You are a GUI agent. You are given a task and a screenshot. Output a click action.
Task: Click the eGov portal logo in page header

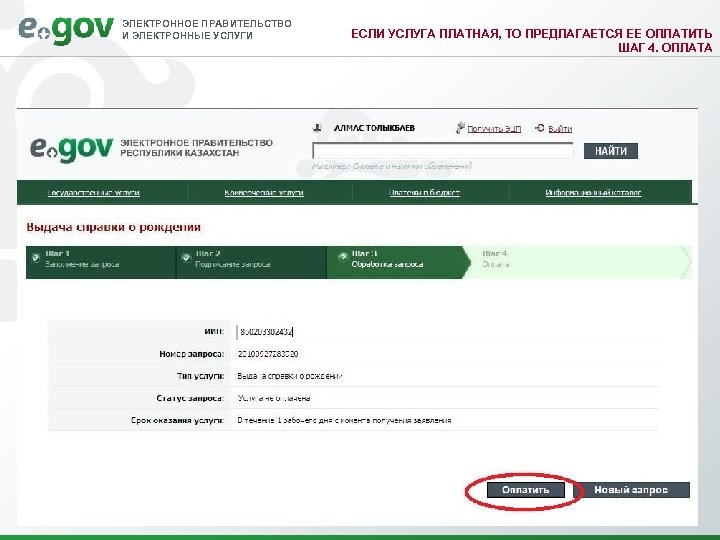point(71,148)
